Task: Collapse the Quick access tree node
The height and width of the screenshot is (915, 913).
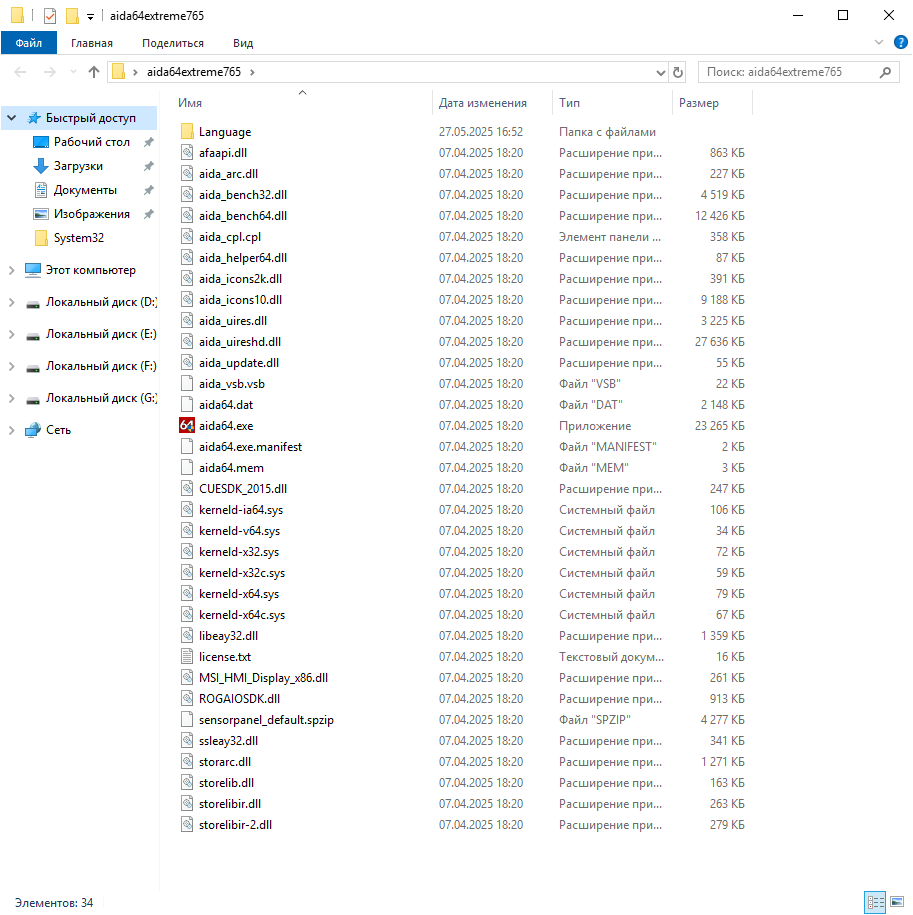Action: [x=11, y=118]
